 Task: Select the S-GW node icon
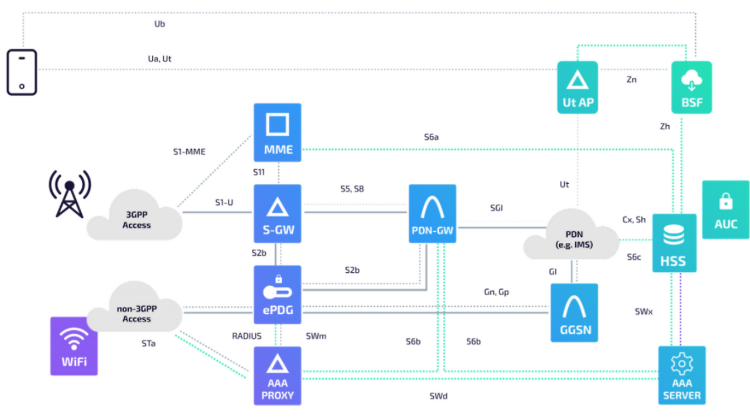click(x=277, y=214)
